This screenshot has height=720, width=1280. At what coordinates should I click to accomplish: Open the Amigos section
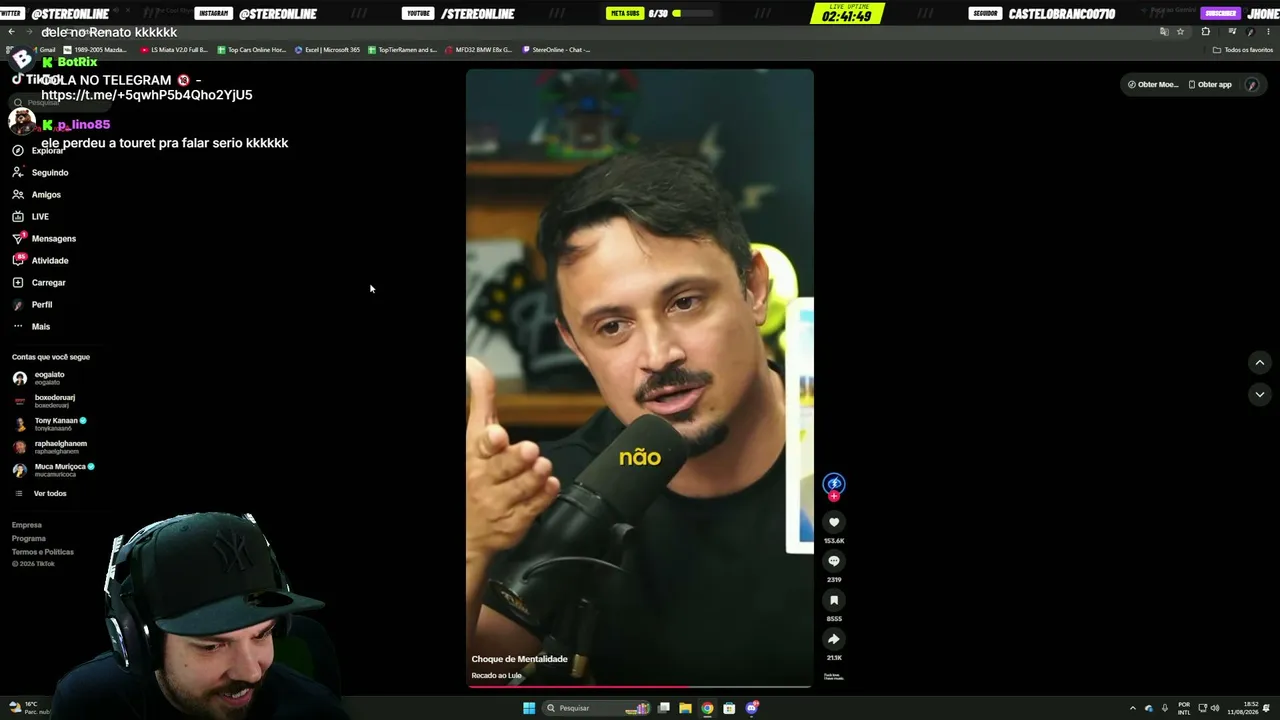[x=37, y=194]
